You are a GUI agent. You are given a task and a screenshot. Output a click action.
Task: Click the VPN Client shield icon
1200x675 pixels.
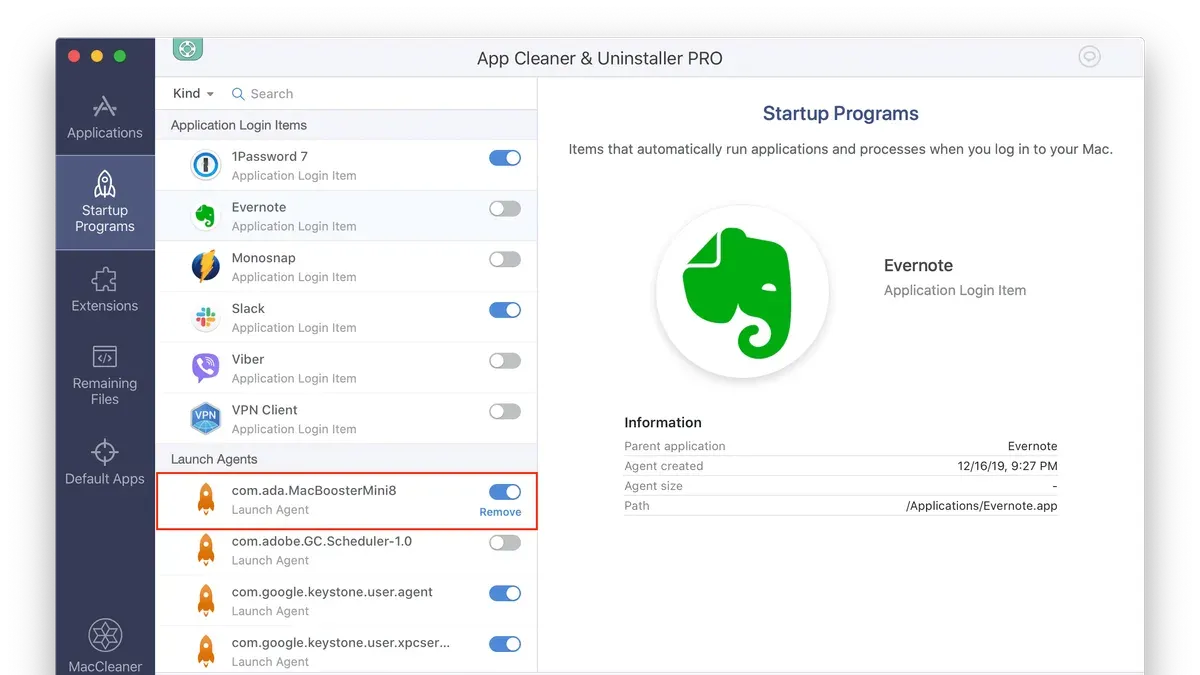[206, 418]
